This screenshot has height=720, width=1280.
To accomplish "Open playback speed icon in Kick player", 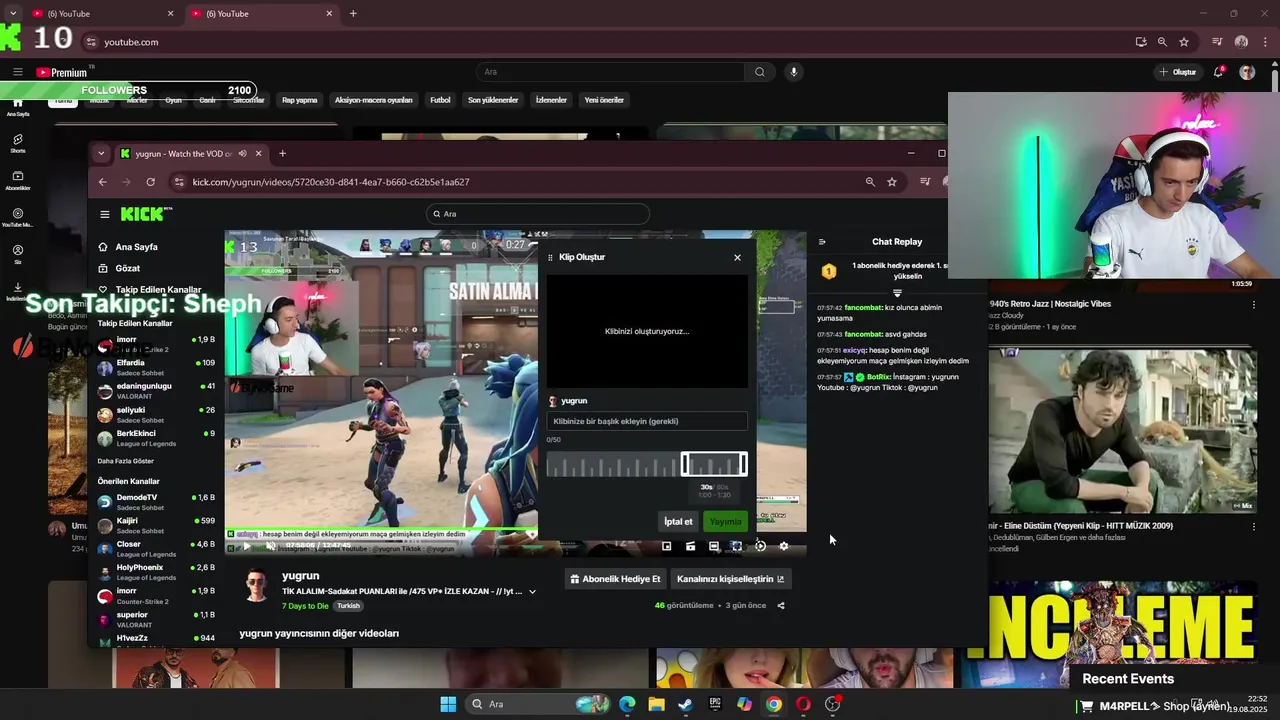I will coord(761,546).
